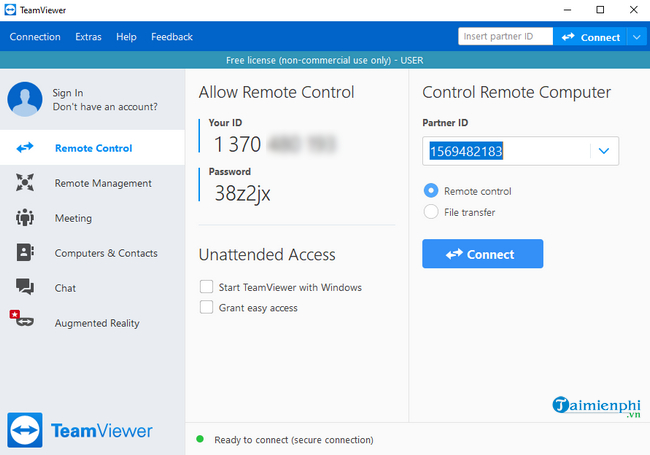650x455 pixels.
Task: Select the Remote control radio option
Action: click(x=431, y=191)
